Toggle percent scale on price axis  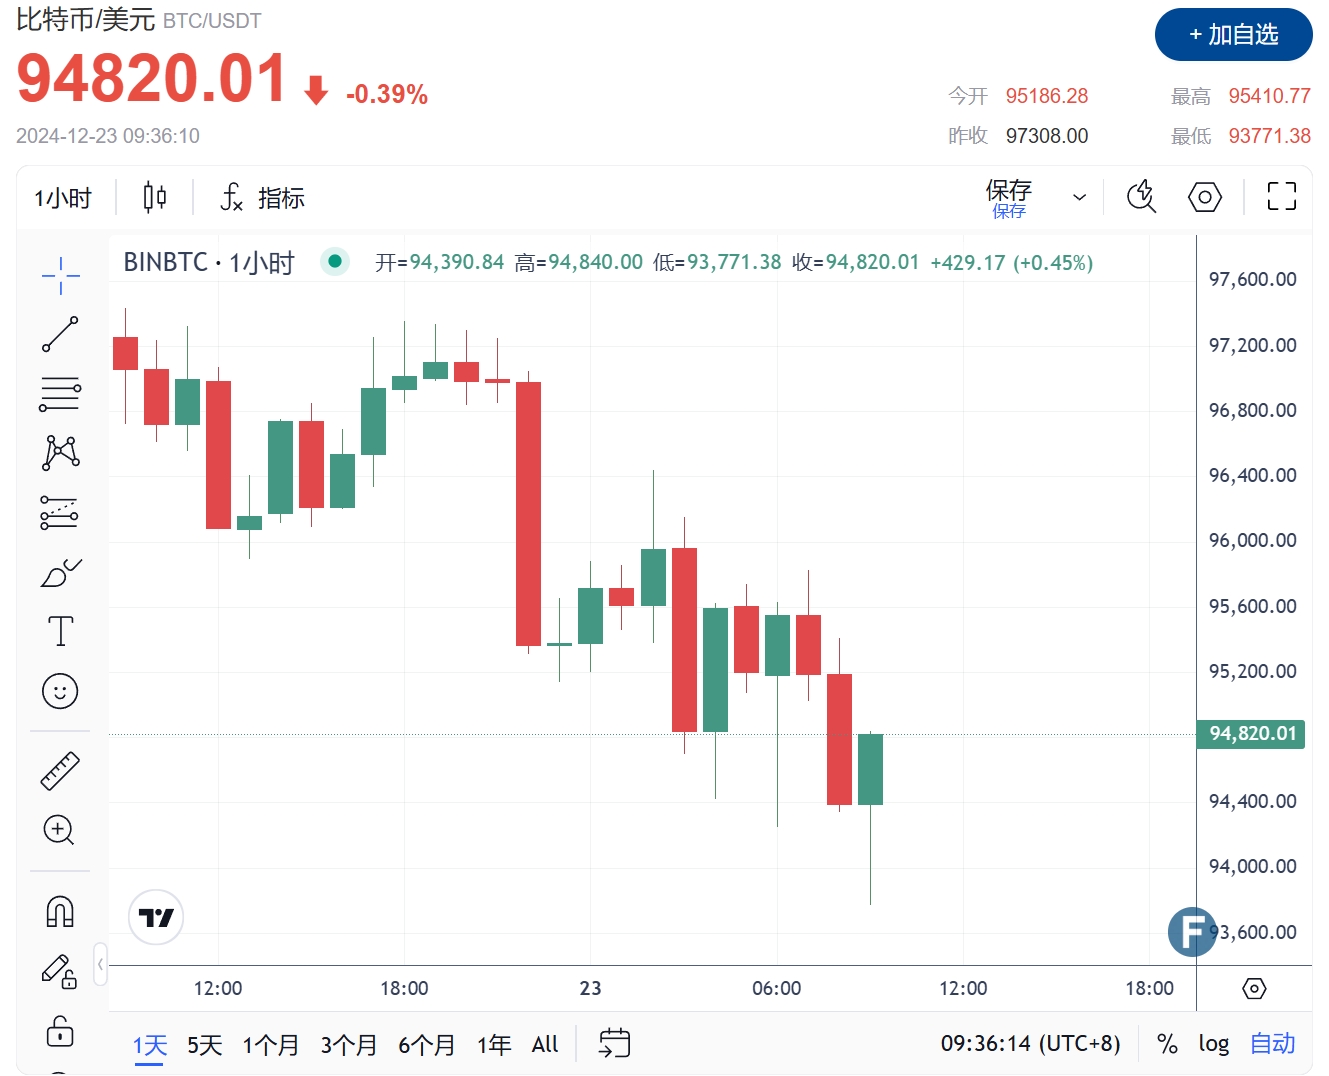click(x=1167, y=1044)
